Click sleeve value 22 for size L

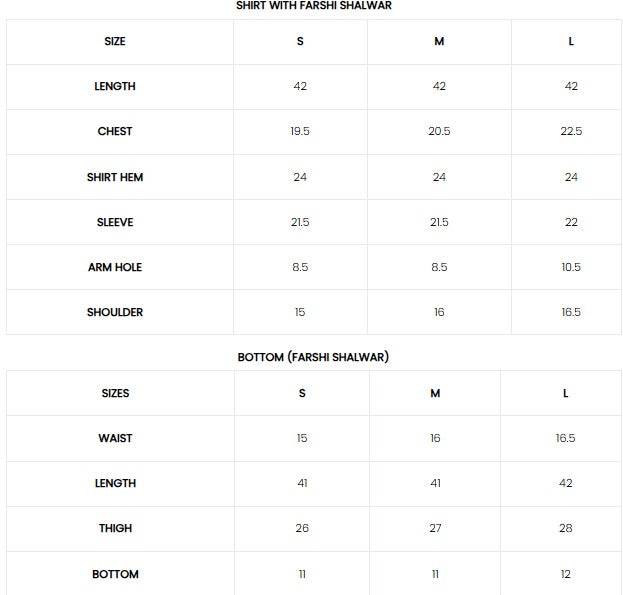coord(571,222)
